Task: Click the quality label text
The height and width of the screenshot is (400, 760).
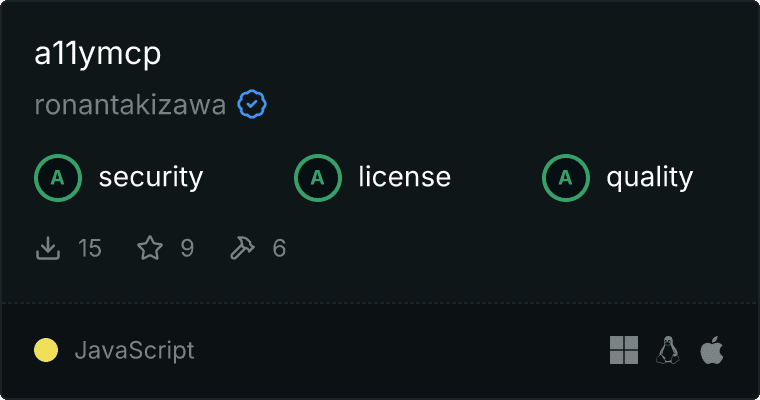Action: [x=650, y=178]
